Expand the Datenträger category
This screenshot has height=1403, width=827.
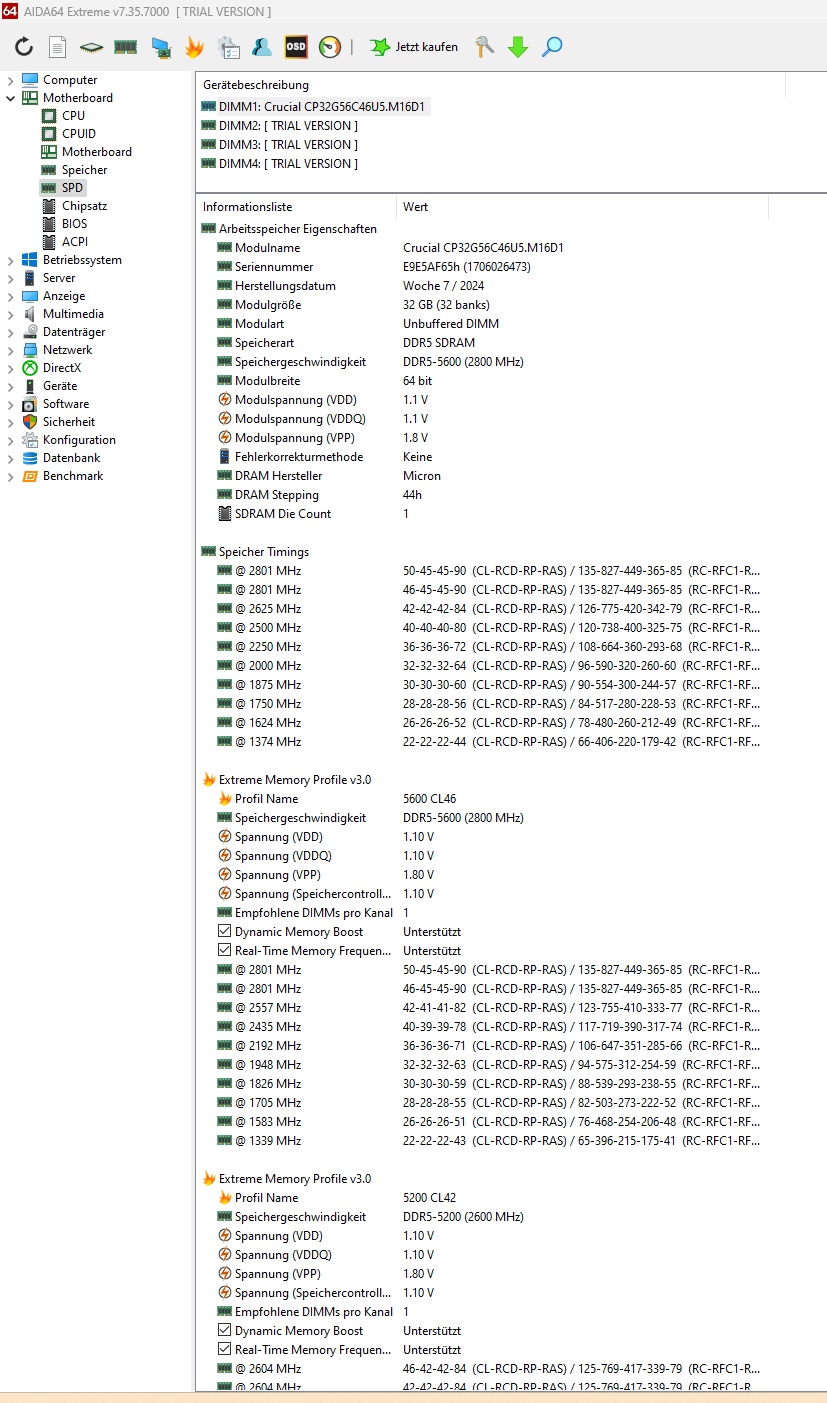[x=8, y=331]
